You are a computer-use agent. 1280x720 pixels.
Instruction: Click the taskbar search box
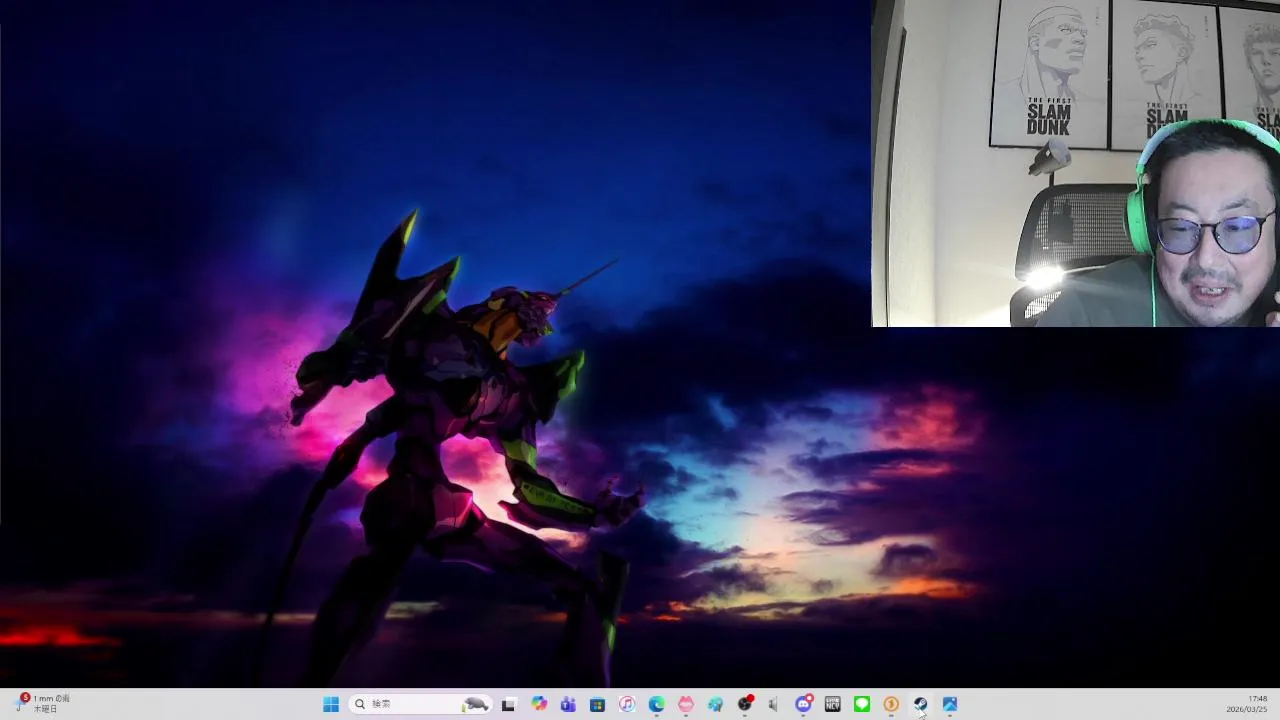pos(420,704)
